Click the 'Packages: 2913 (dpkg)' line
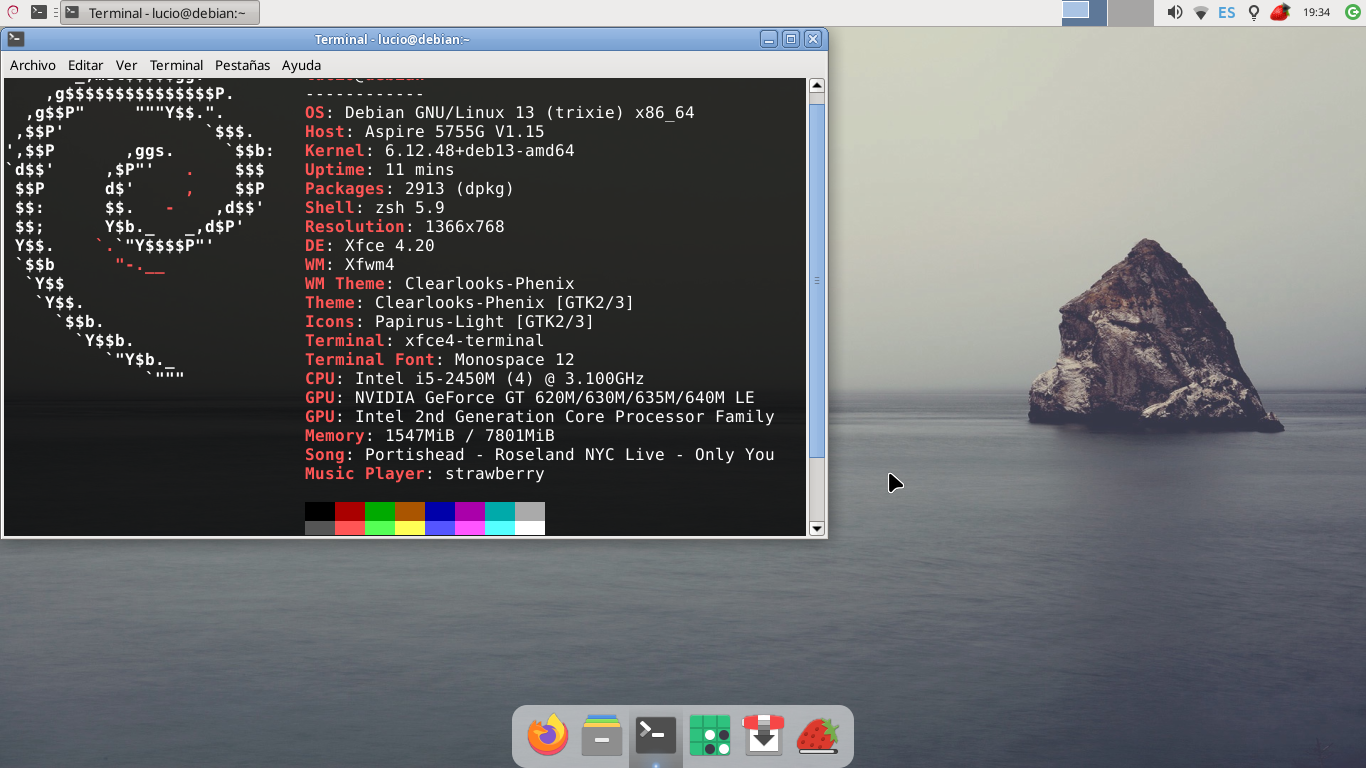This screenshot has width=1366, height=768. coord(410,189)
